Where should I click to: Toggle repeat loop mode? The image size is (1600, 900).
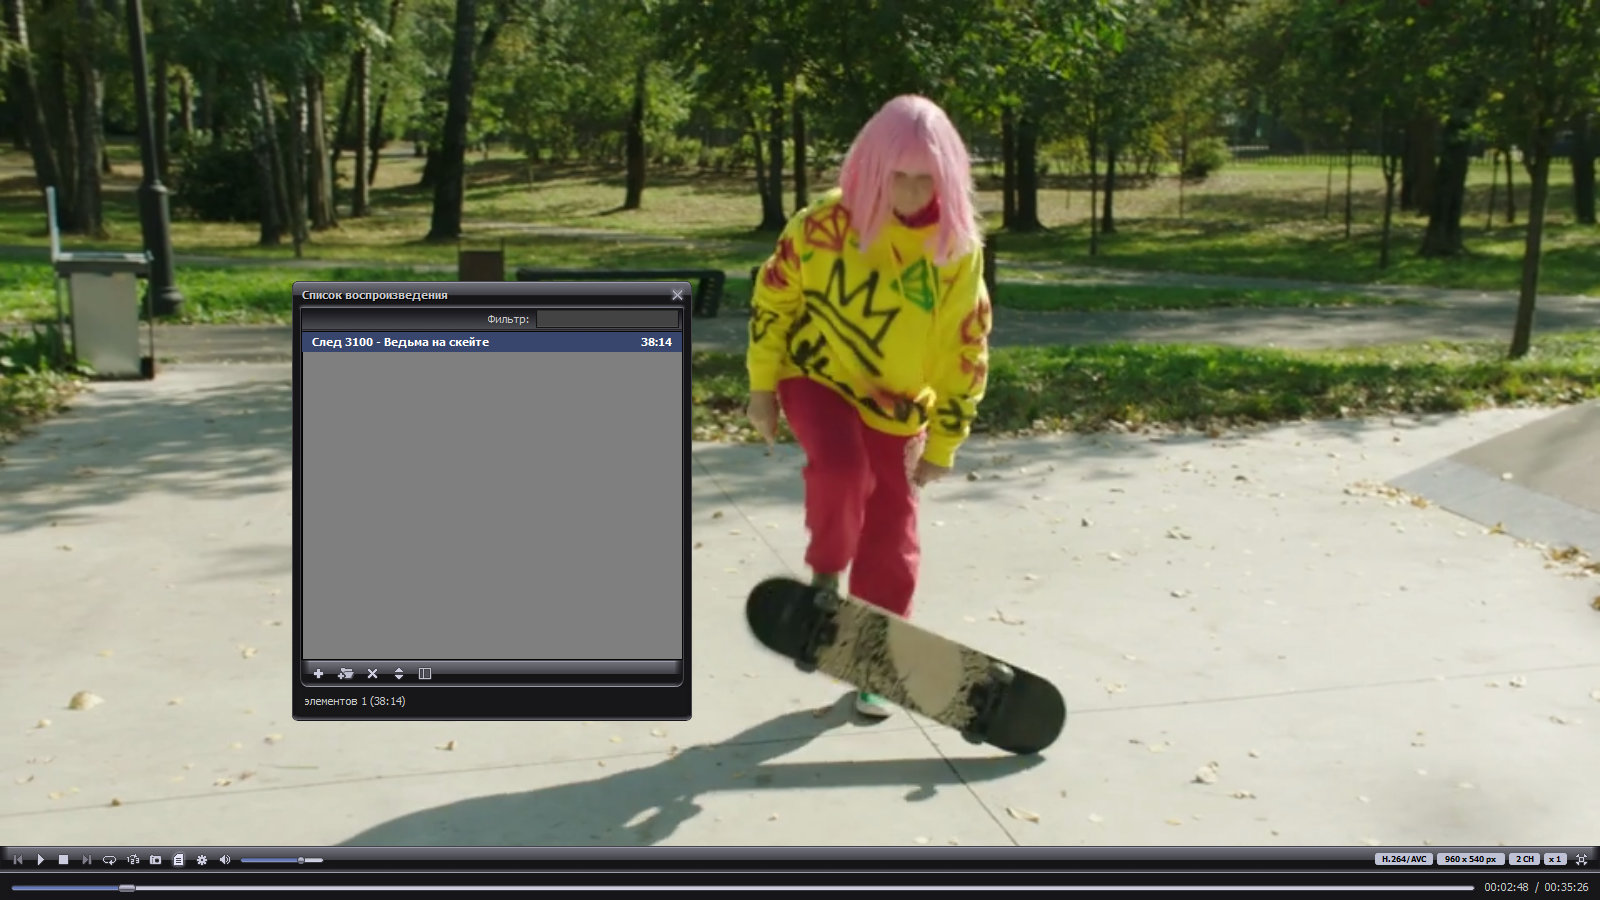click(x=109, y=859)
